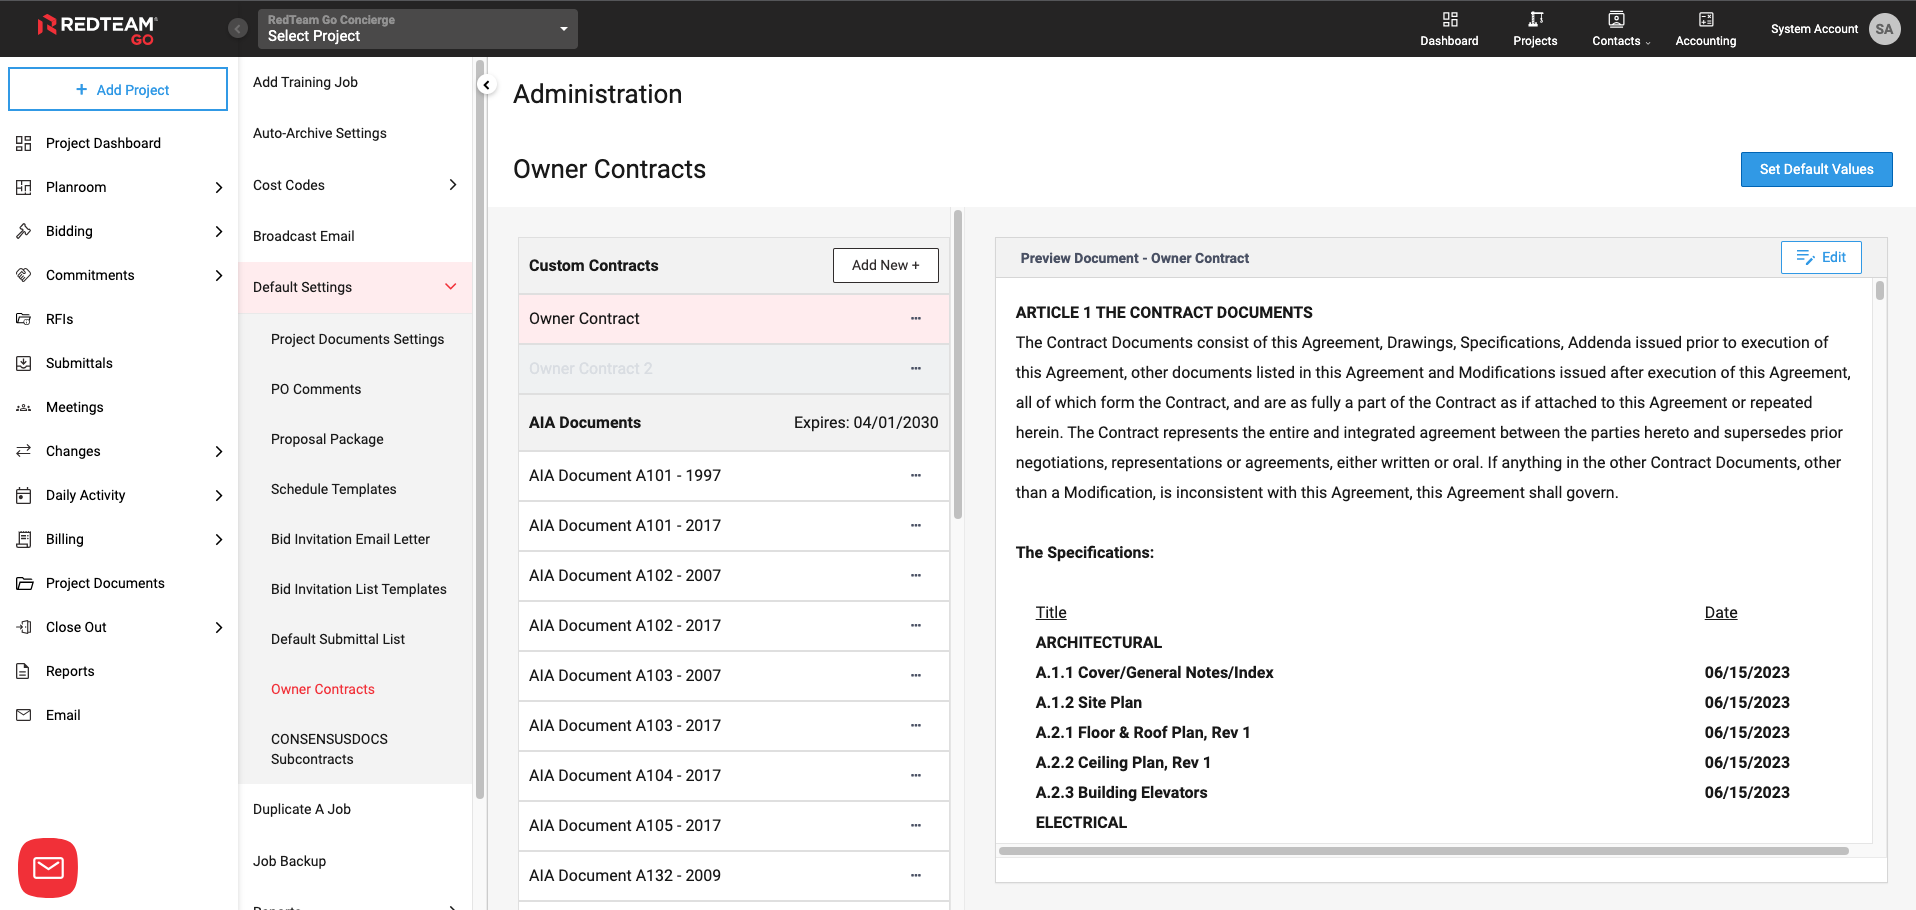Viewport: 1916px width, 910px height.
Task: Collapse the admin submenu panel arrow
Action: 486,85
